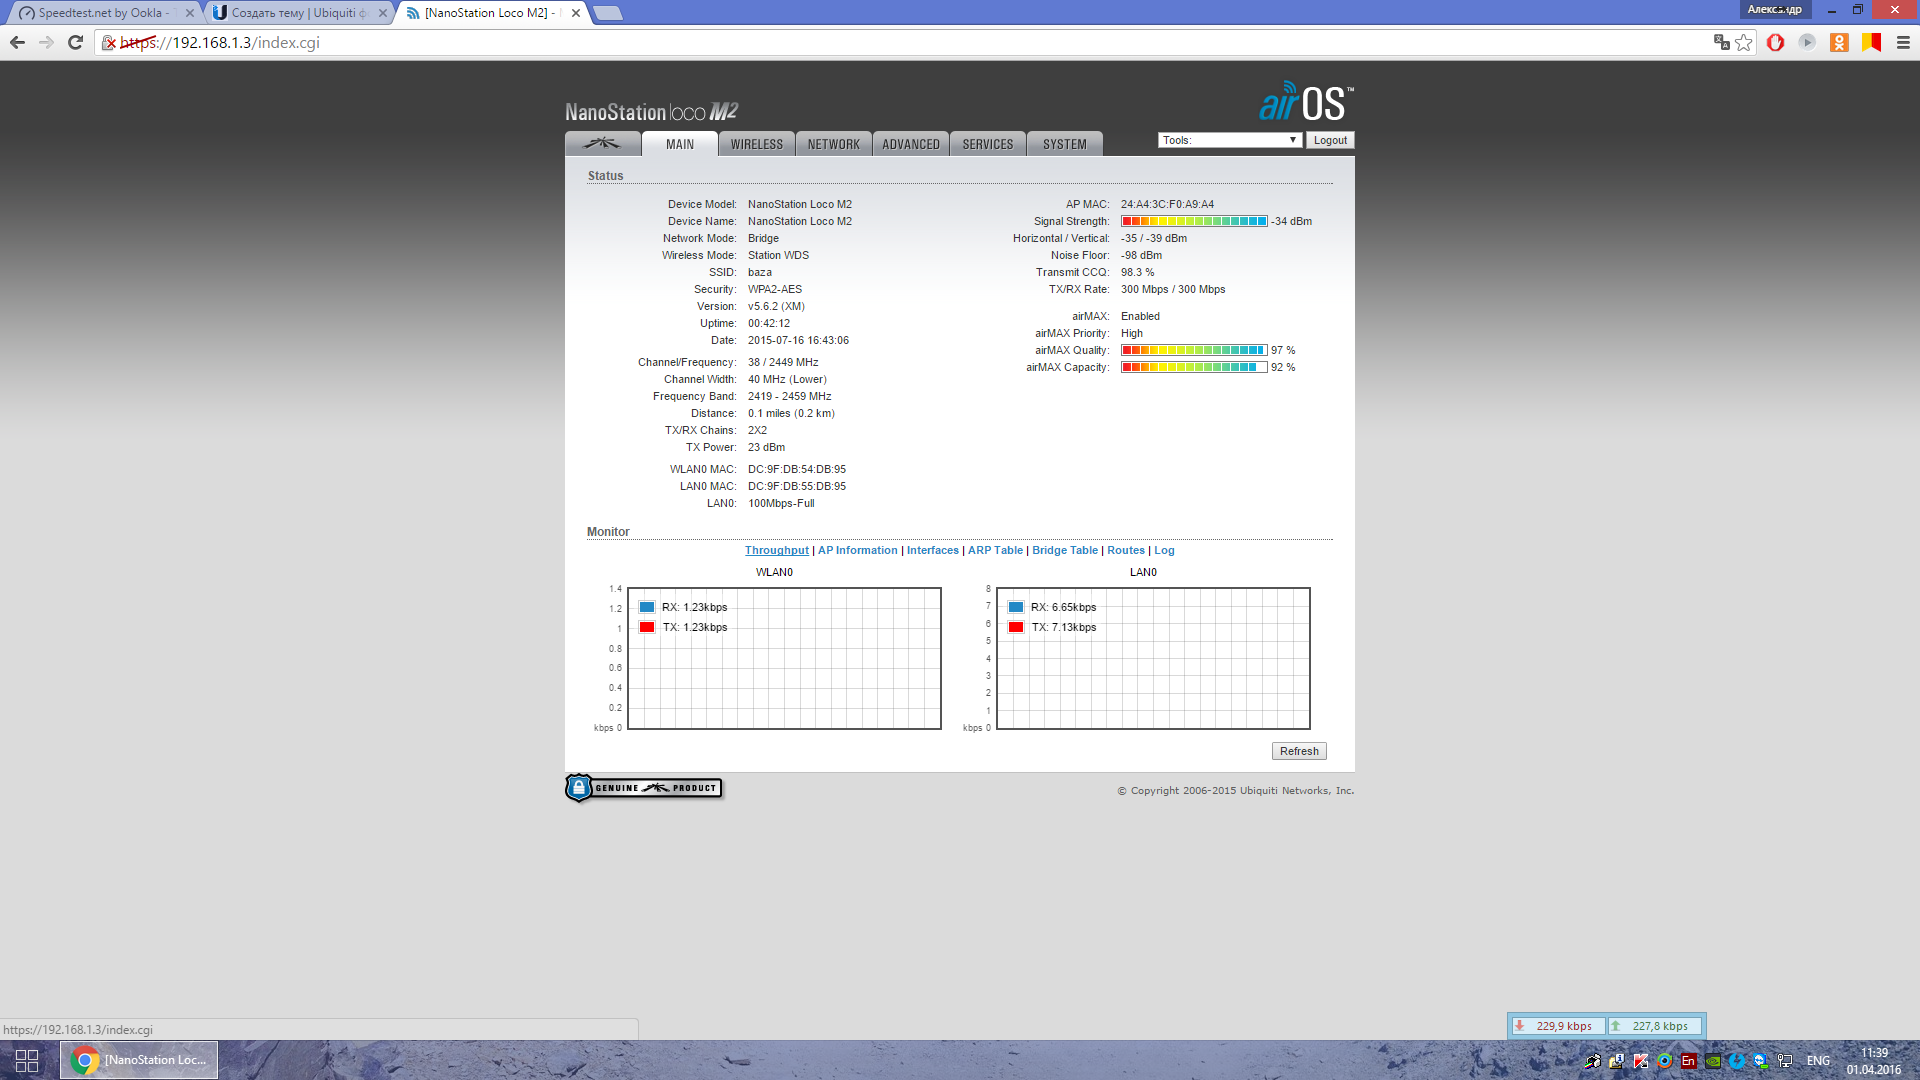Reload the page with the refresh icon
Screen dimensions: 1920x1080
(x=75, y=43)
